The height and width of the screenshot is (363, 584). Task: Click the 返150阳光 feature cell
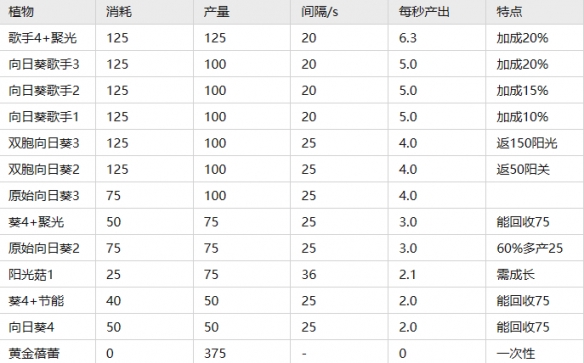[x=527, y=143]
